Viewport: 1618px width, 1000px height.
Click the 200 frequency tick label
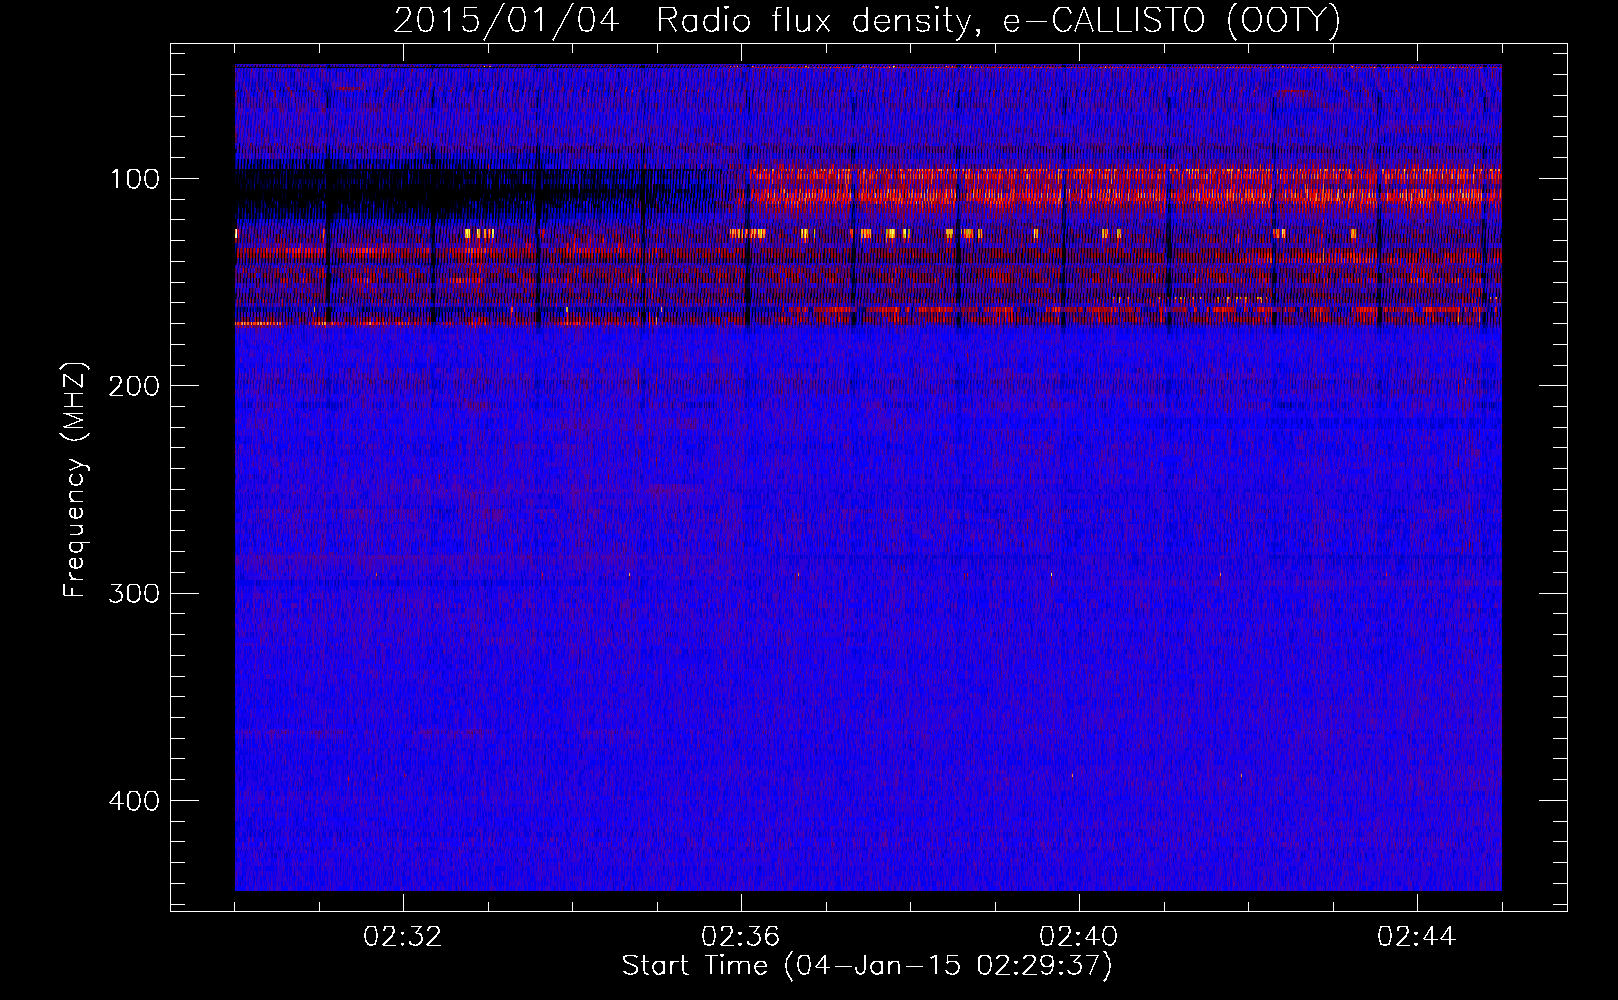click(134, 386)
